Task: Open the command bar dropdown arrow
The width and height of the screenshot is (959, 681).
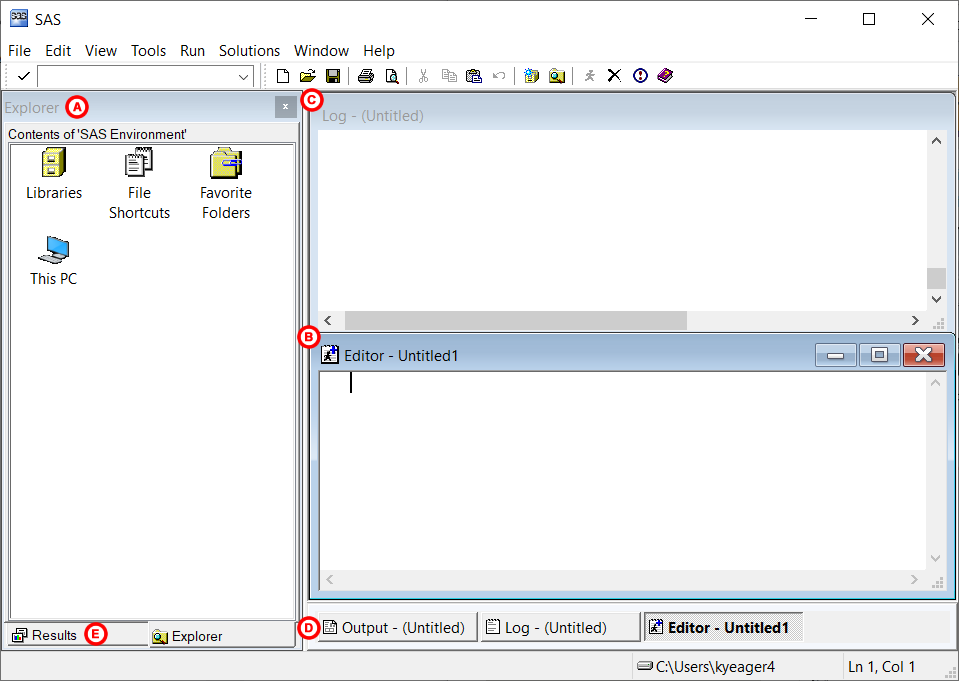Action: click(243, 76)
